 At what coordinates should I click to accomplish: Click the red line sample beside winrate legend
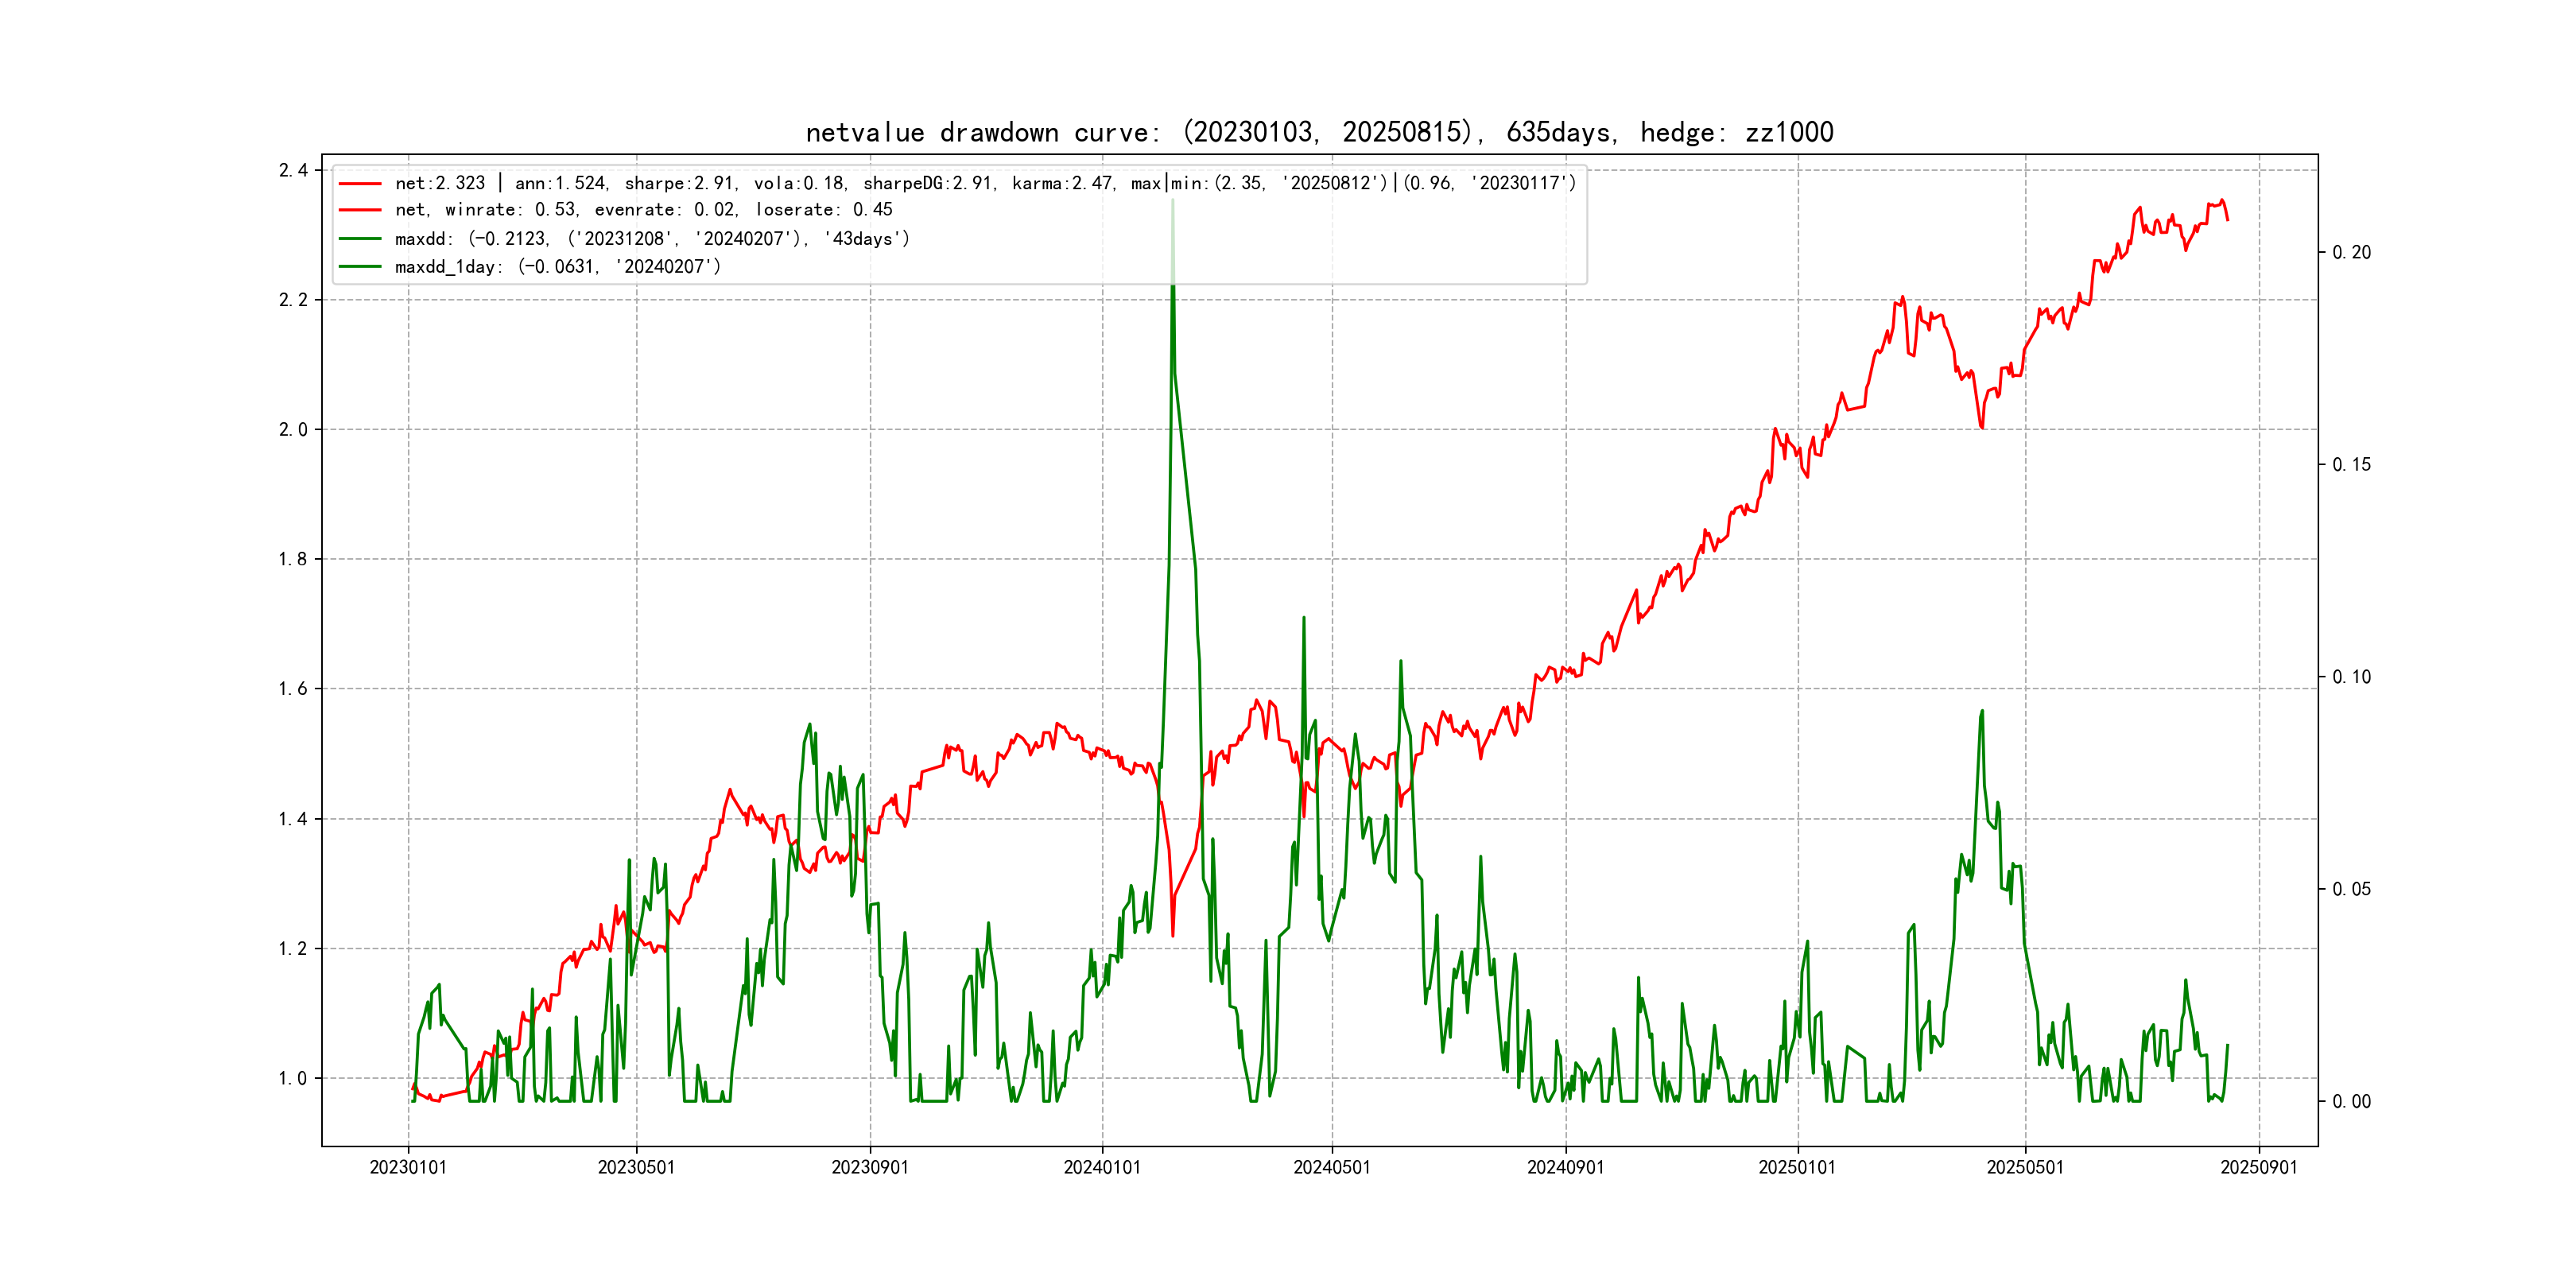[x=360, y=210]
